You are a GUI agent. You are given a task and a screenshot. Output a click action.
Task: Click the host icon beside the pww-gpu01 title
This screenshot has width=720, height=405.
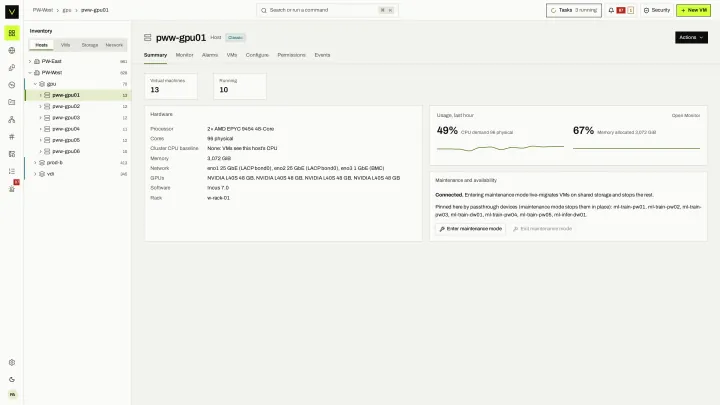[x=147, y=38]
